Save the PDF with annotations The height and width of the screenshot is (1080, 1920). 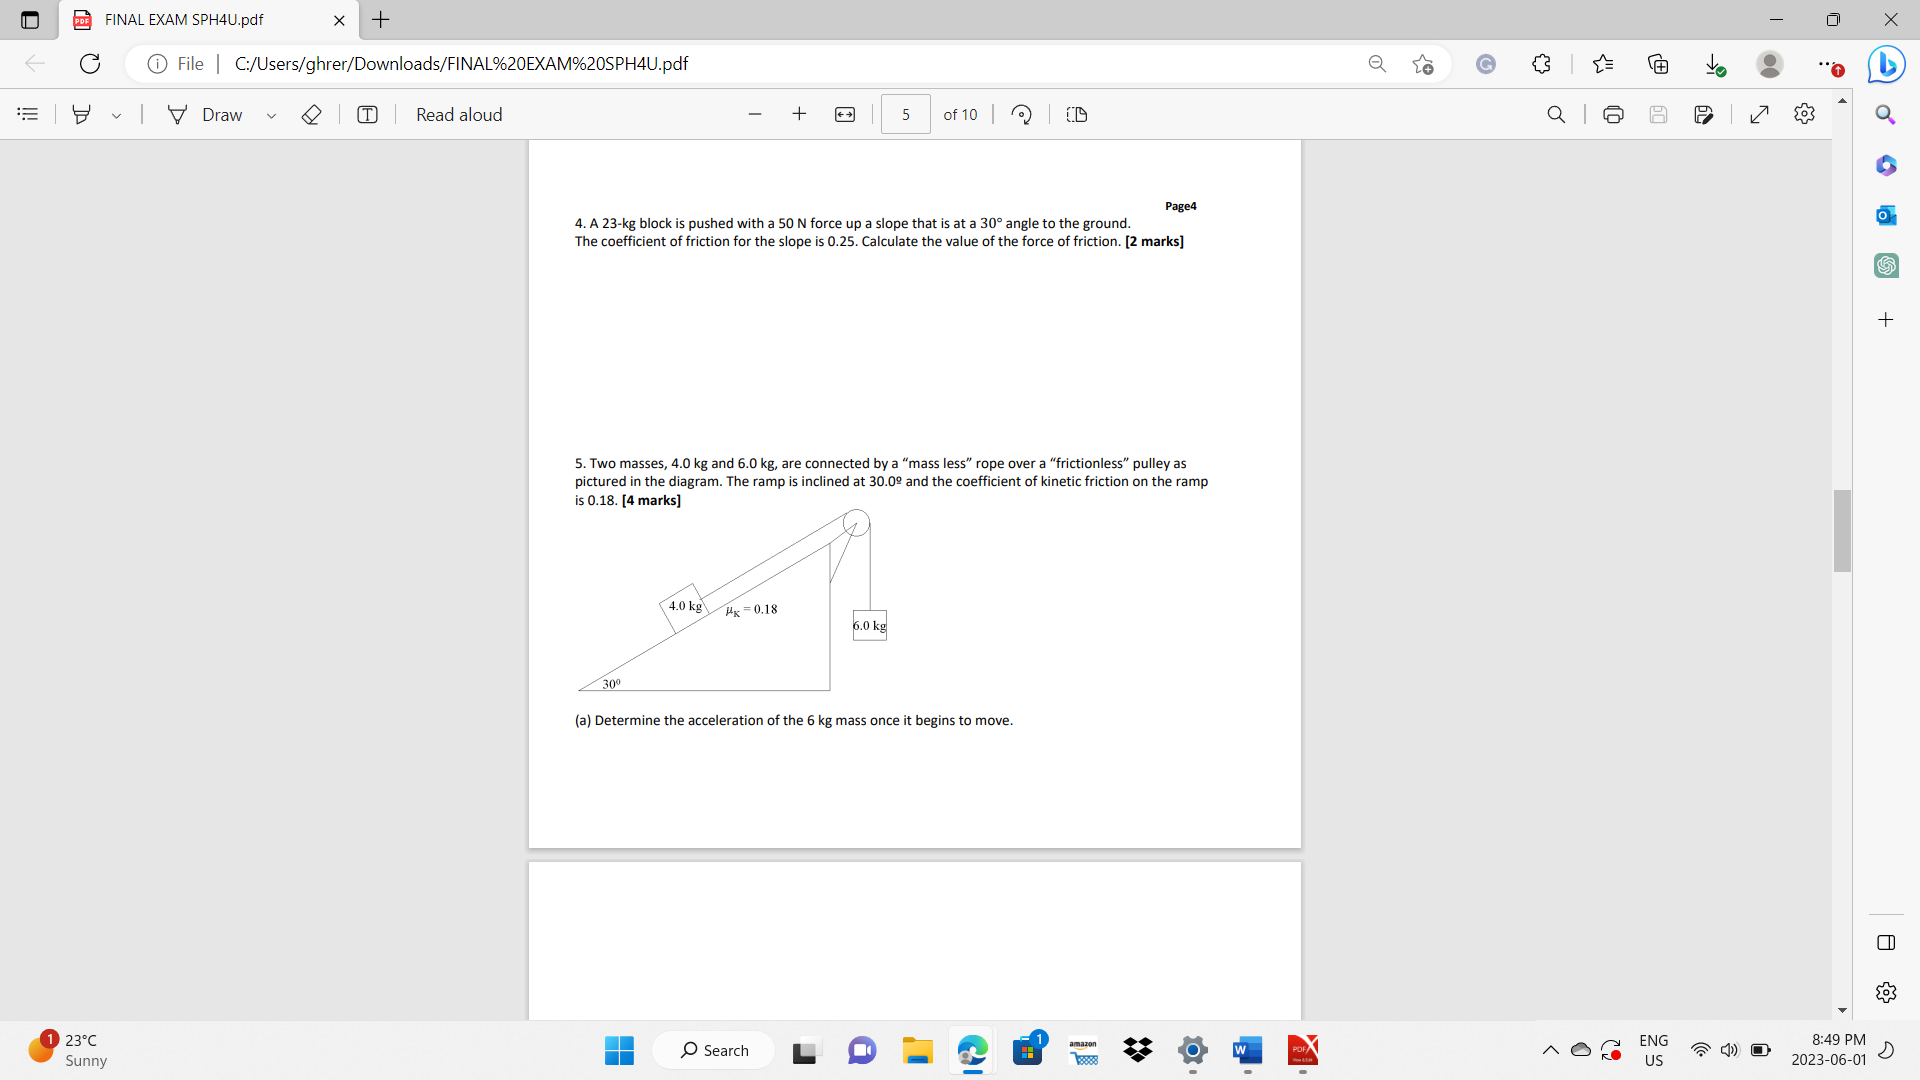coord(1704,114)
